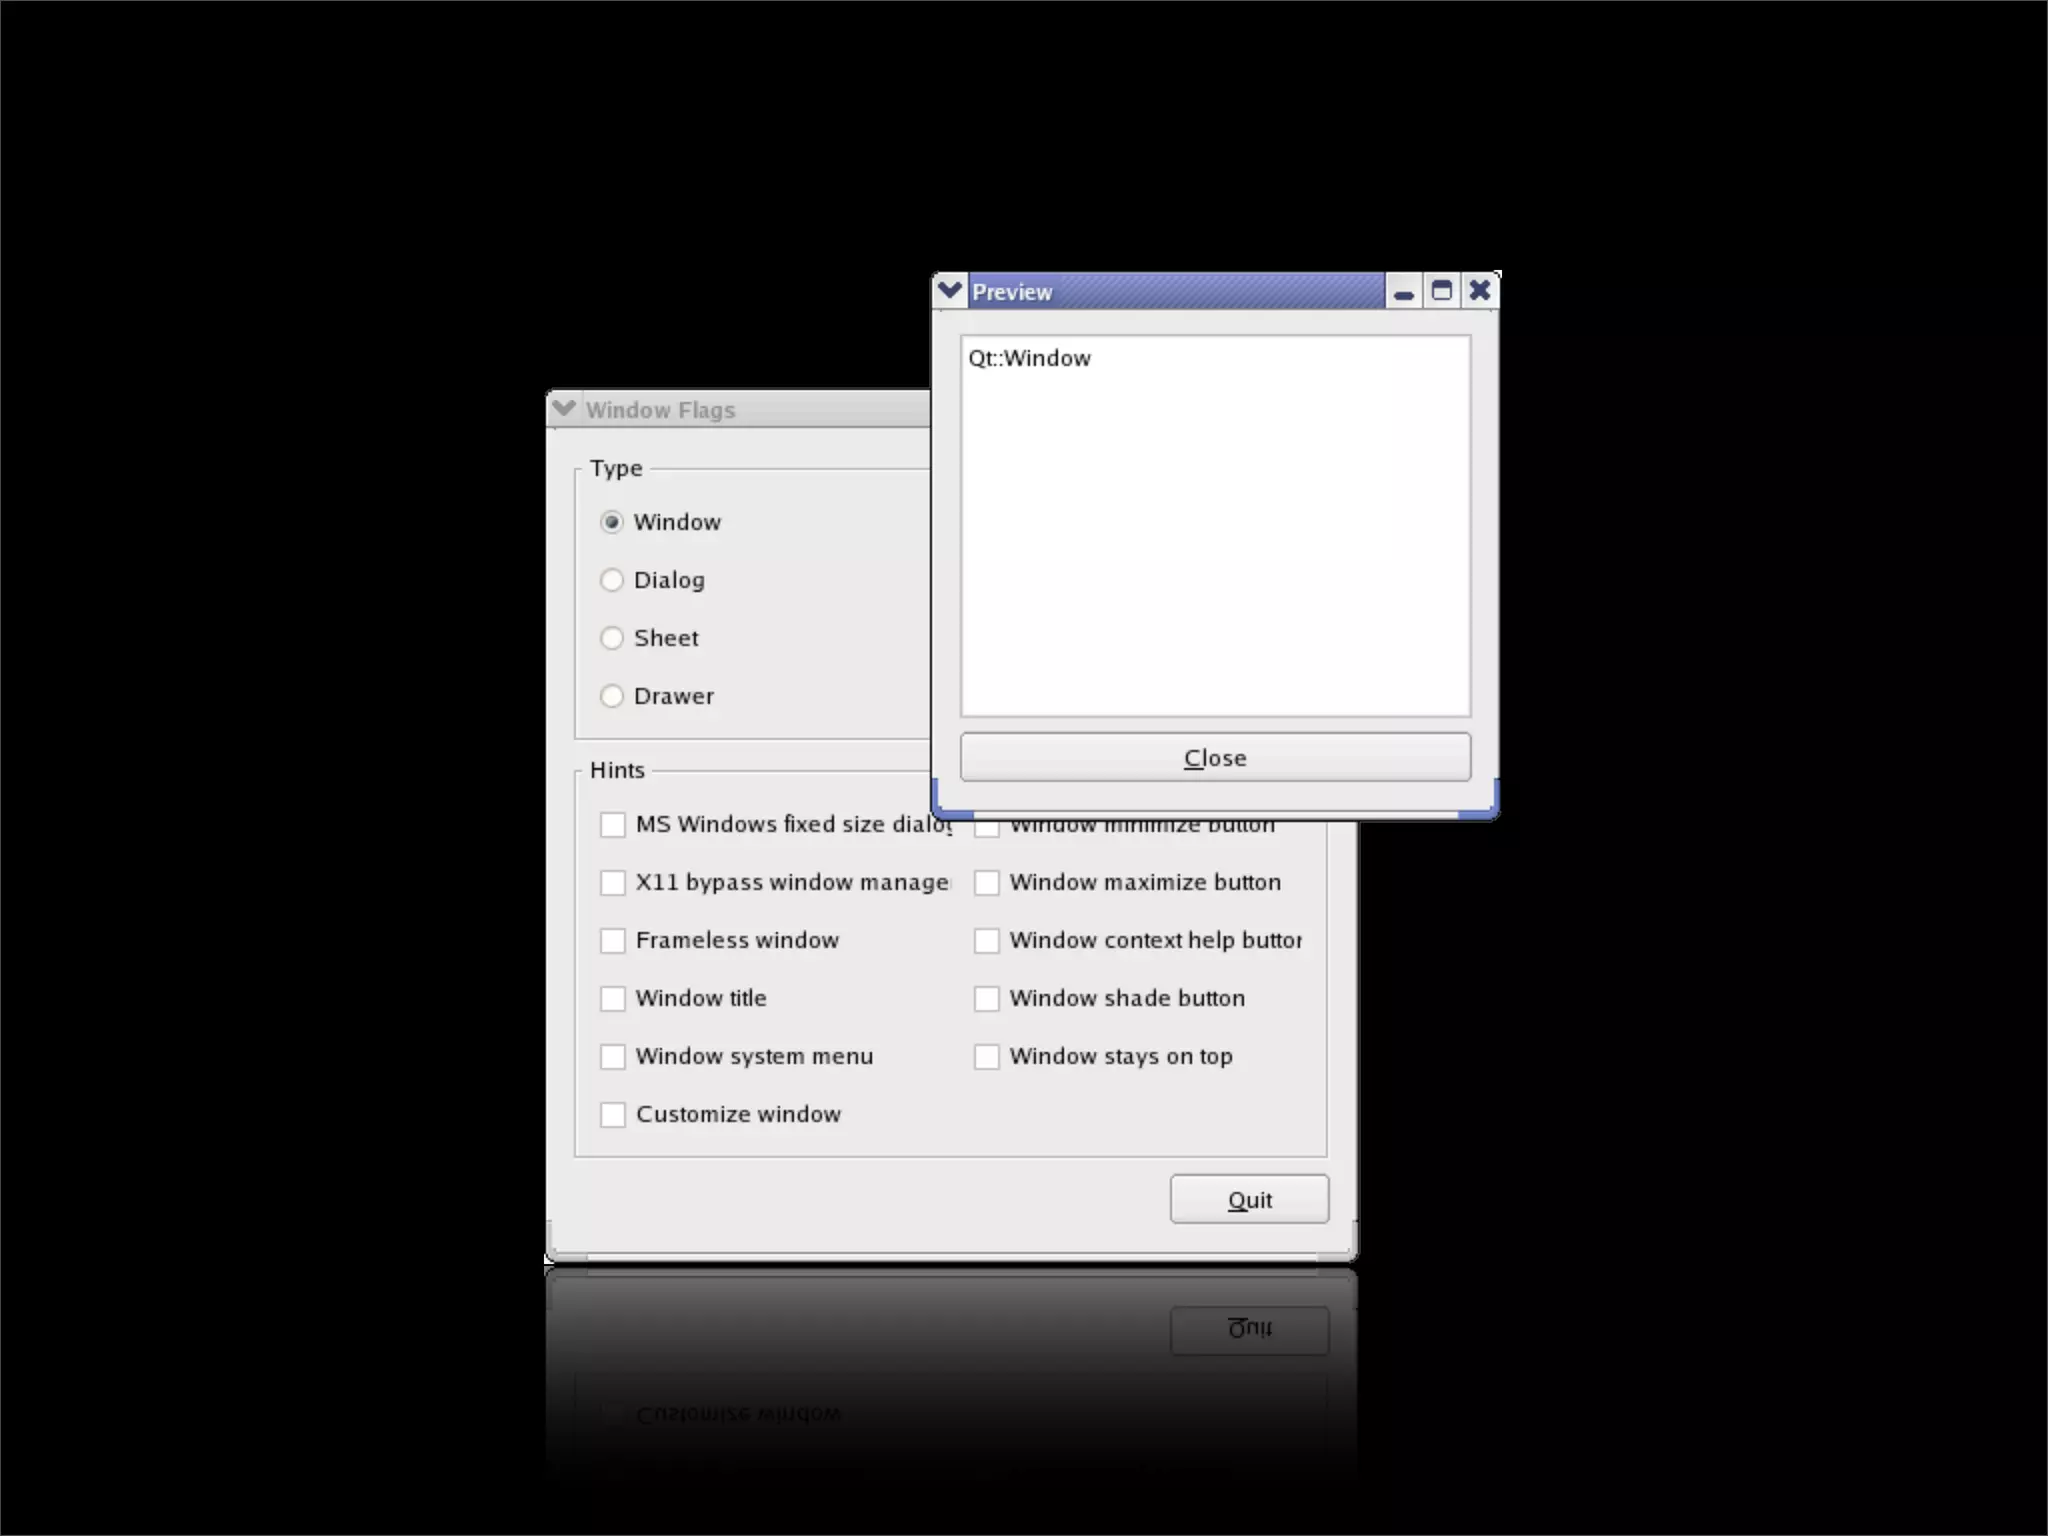
Task: Enable MS Windows fixed size dialog hint
Action: [613, 824]
